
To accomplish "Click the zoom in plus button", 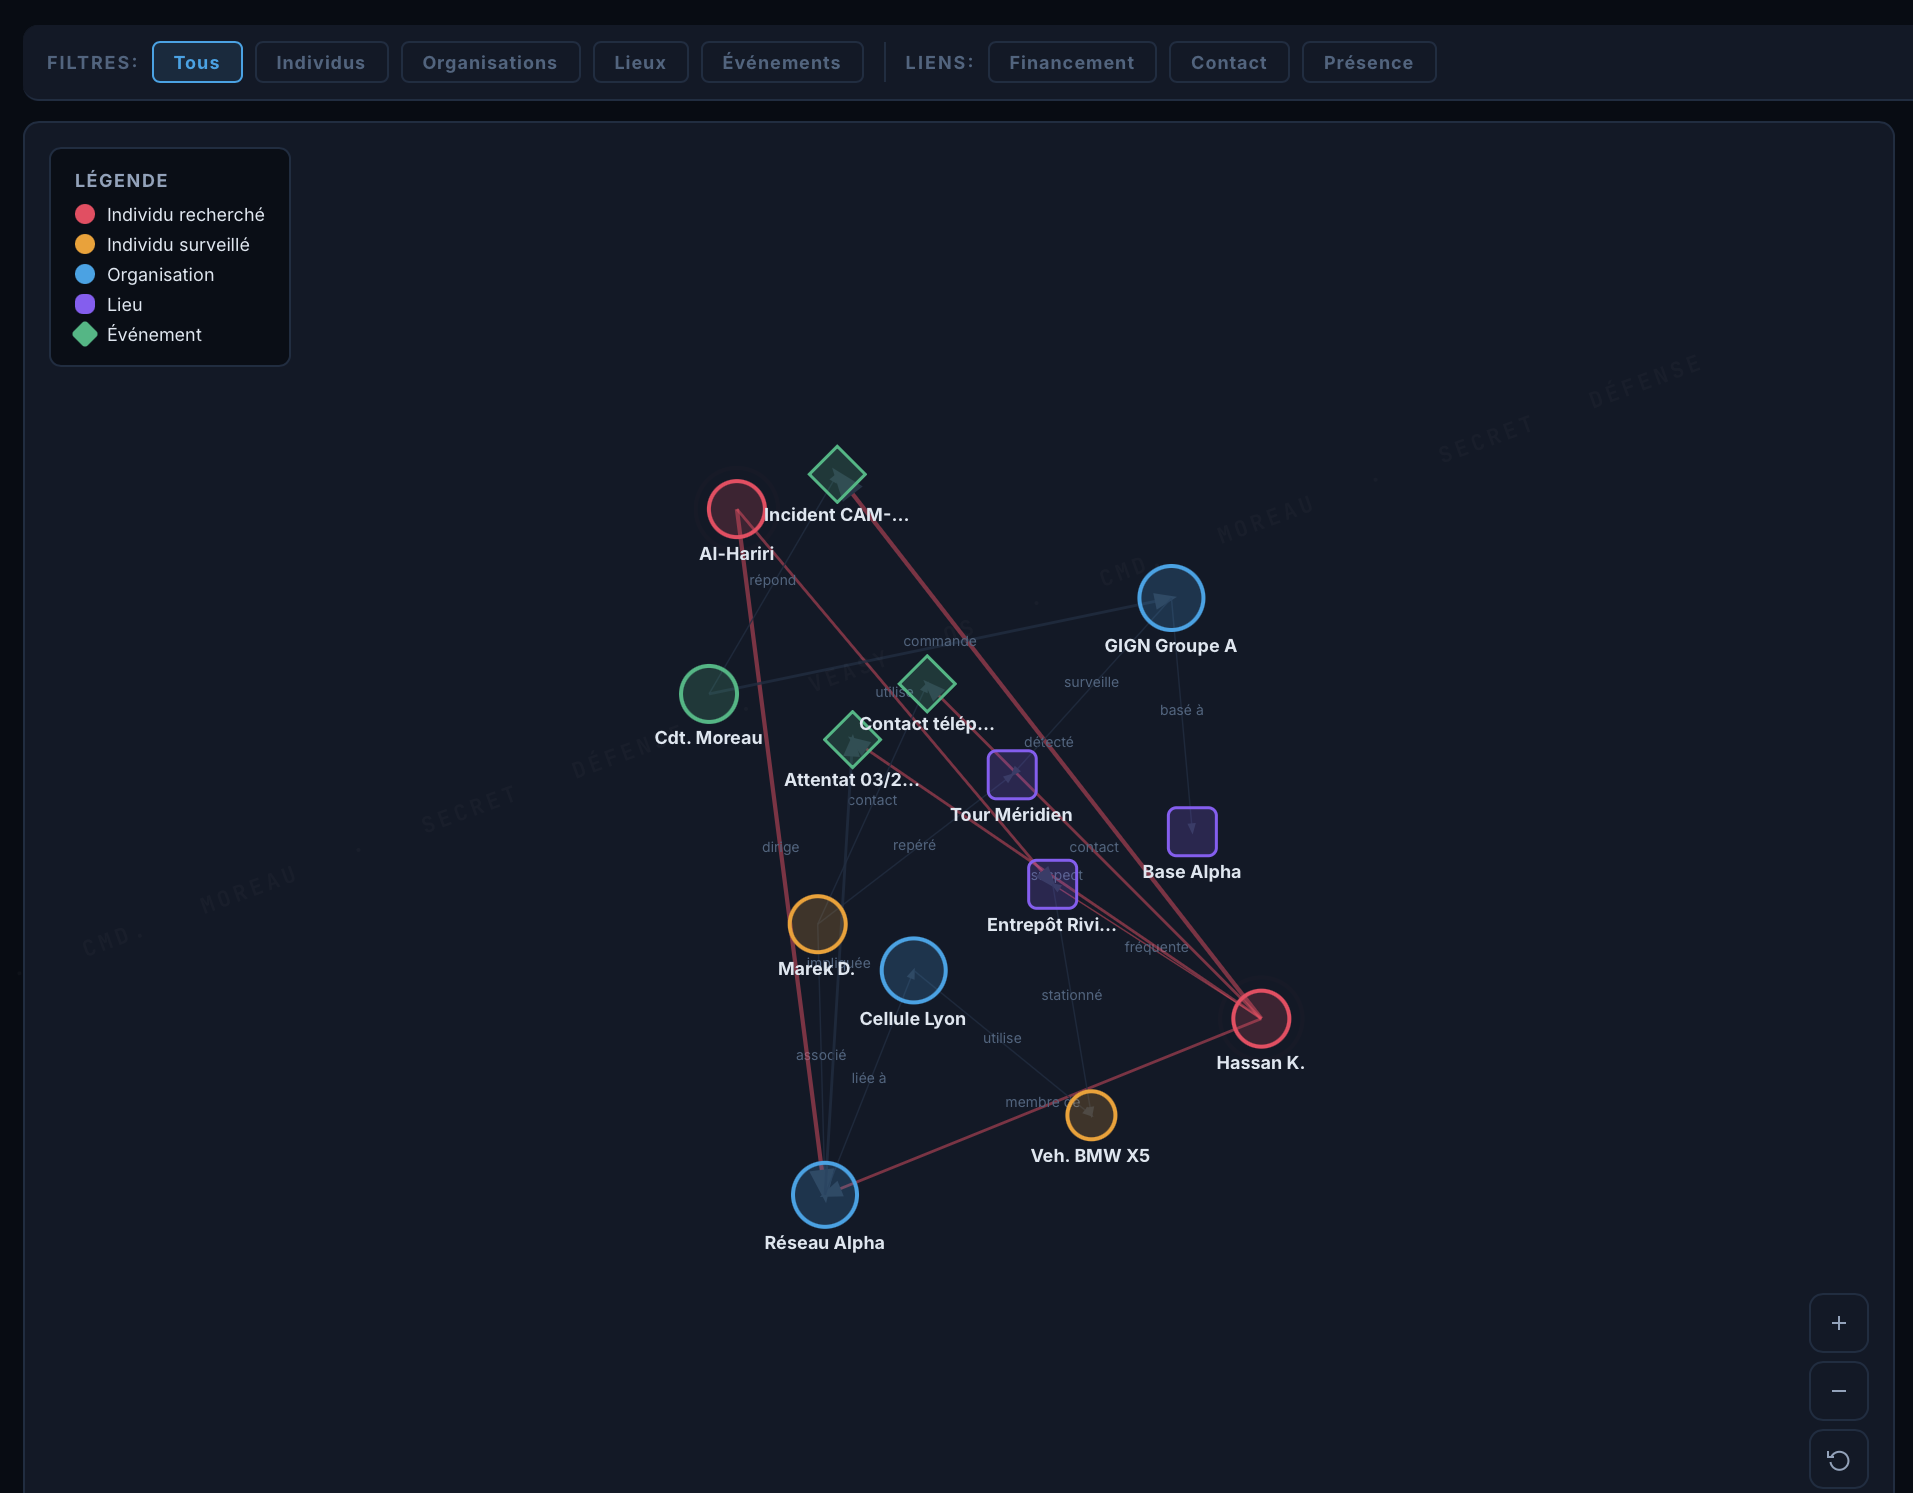I will pyautogui.click(x=1838, y=1323).
